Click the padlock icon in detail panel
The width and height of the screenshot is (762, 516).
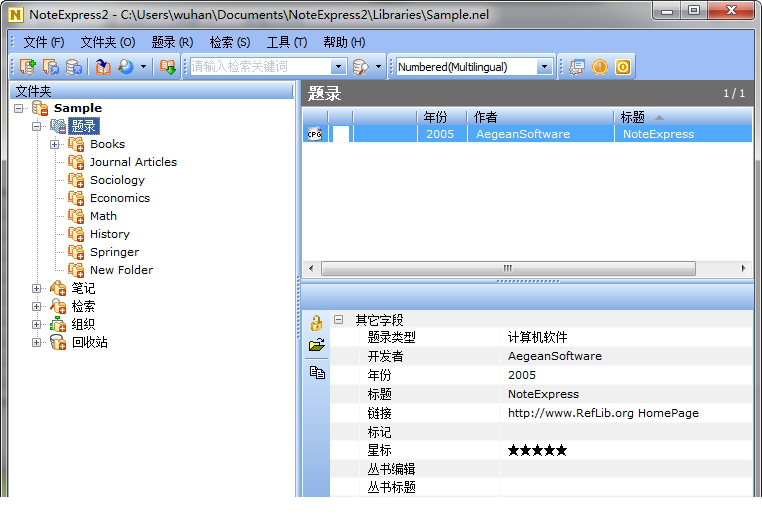coord(317,323)
